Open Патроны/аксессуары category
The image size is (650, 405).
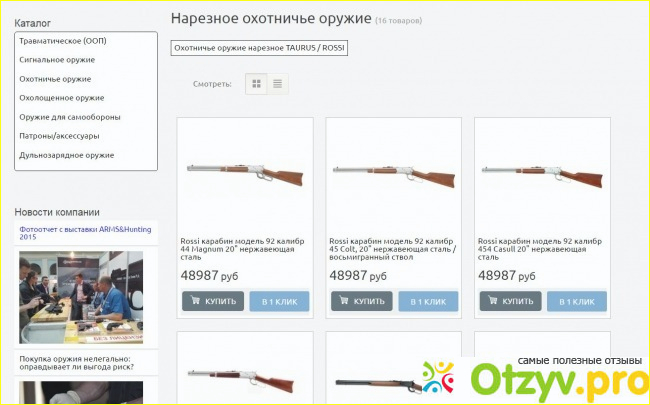(59, 136)
